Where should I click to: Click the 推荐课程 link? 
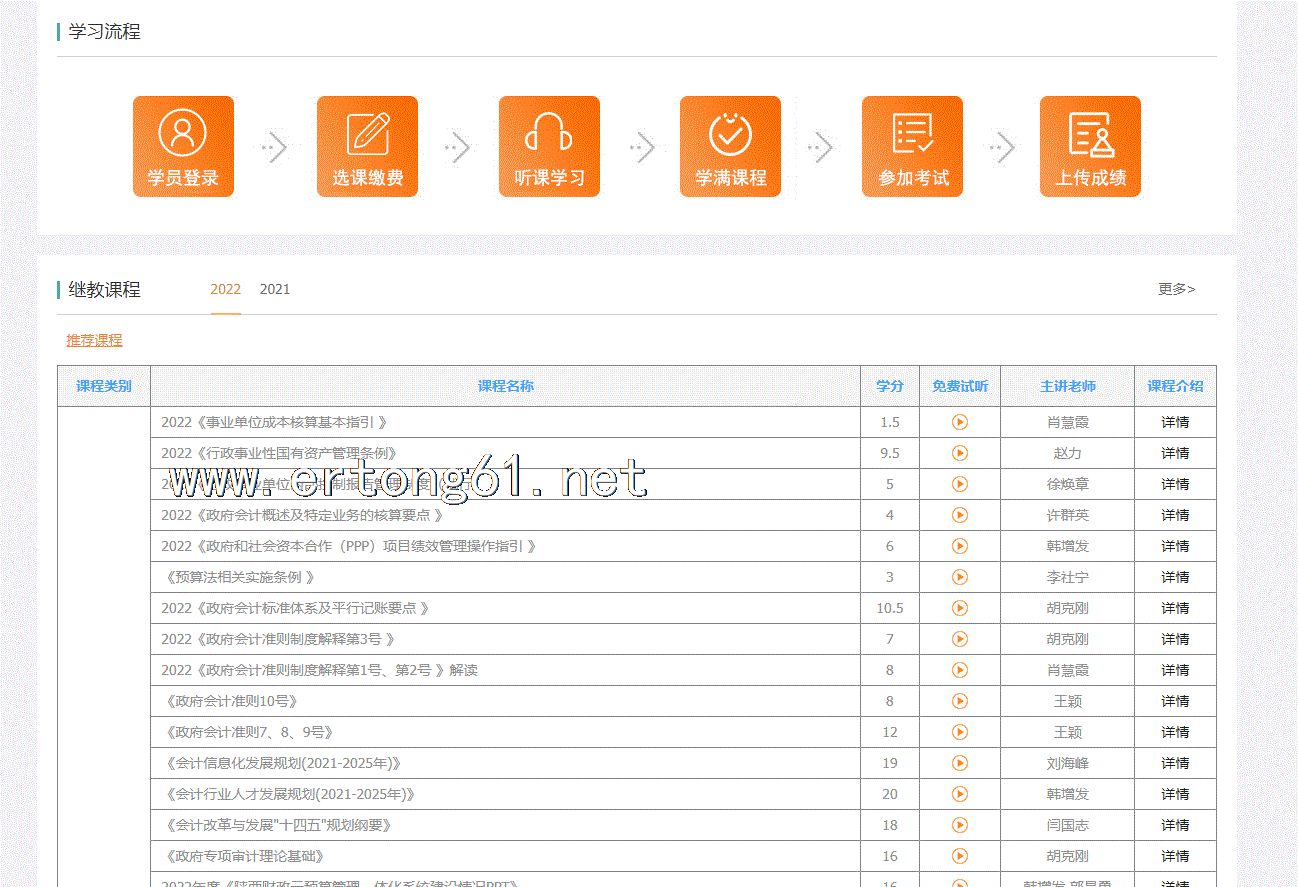point(94,340)
